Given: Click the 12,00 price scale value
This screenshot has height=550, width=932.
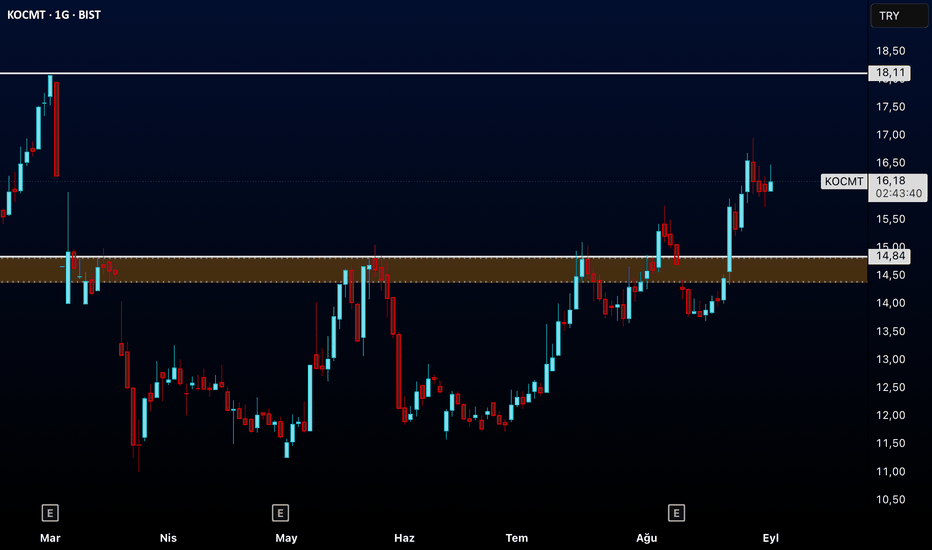Looking at the screenshot, I should tap(890, 415).
